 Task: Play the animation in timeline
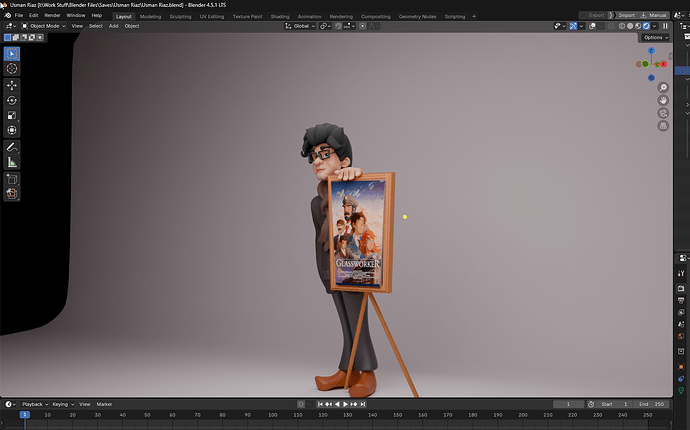(x=345, y=404)
